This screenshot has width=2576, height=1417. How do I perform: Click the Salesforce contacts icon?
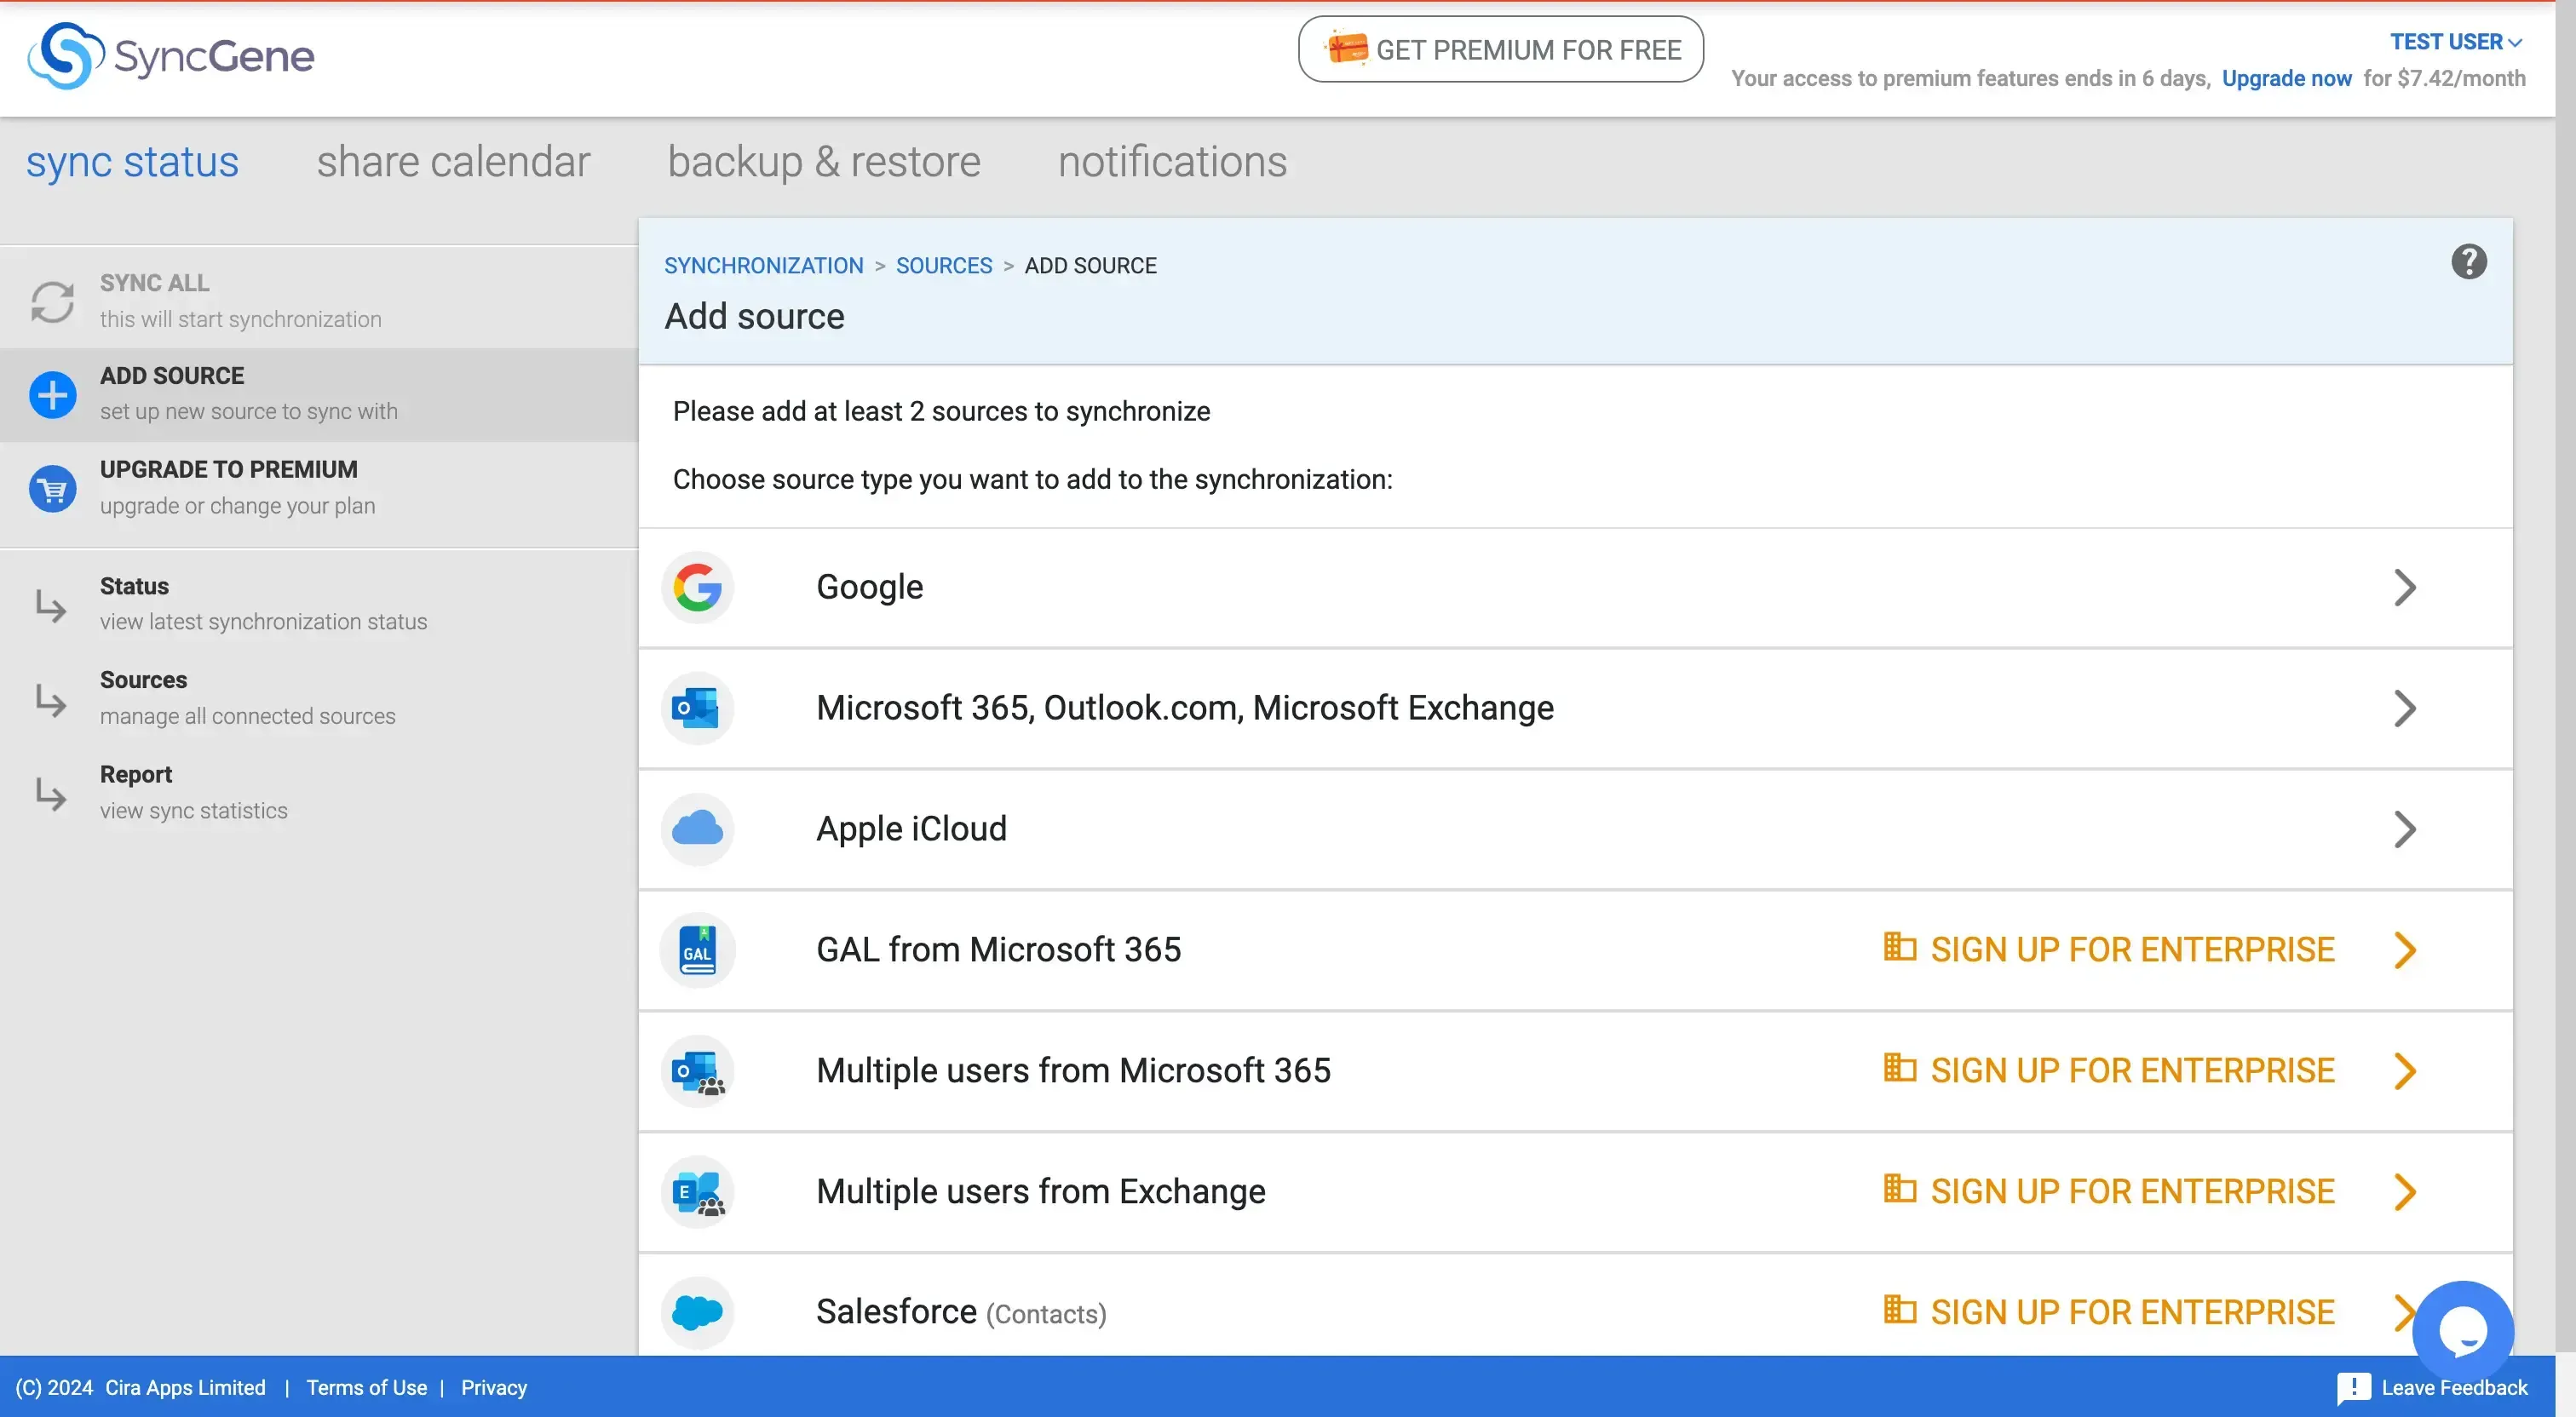pos(697,1311)
